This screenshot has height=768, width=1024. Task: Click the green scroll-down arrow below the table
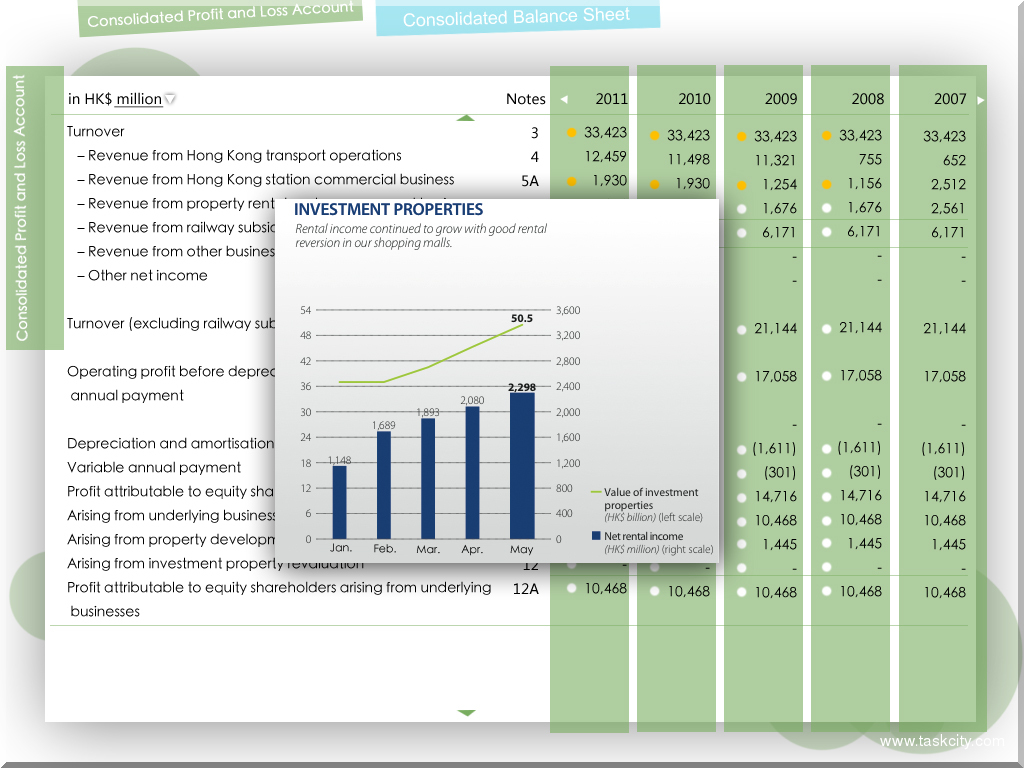coord(466,713)
